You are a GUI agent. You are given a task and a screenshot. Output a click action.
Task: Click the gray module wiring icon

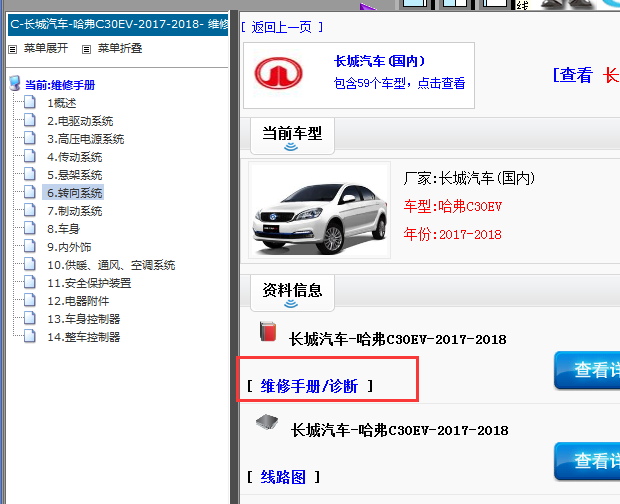click(x=267, y=422)
